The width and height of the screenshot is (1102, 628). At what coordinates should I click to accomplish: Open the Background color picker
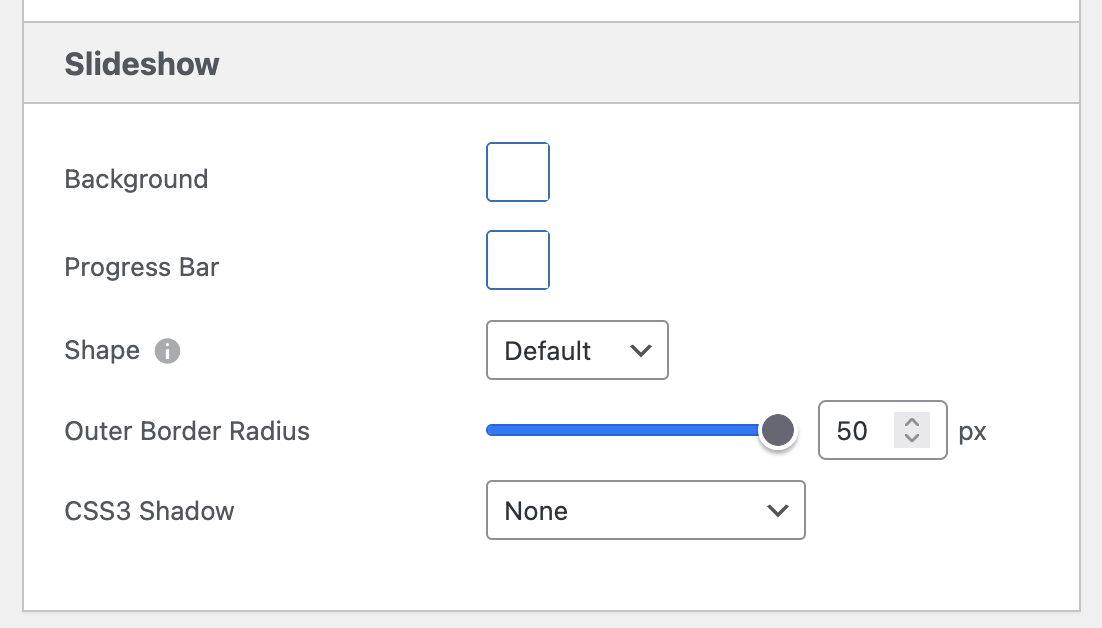[517, 172]
